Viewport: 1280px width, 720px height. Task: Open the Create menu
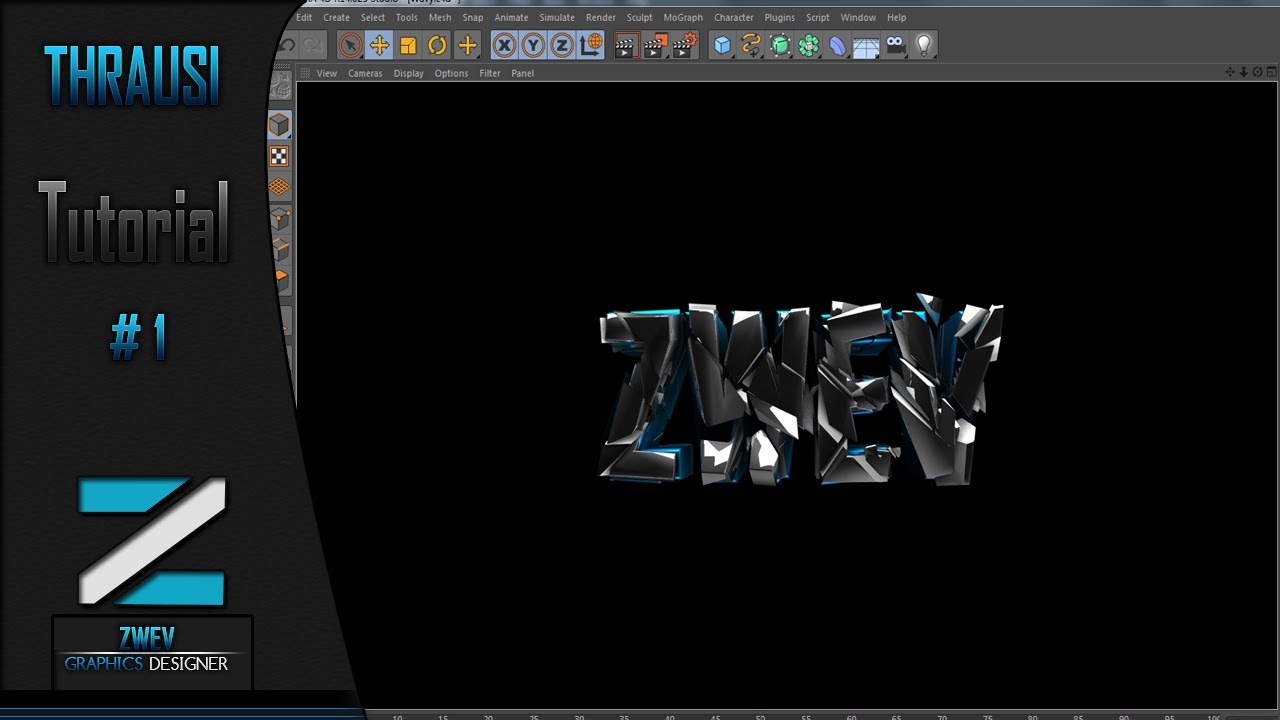pyautogui.click(x=336, y=17)
